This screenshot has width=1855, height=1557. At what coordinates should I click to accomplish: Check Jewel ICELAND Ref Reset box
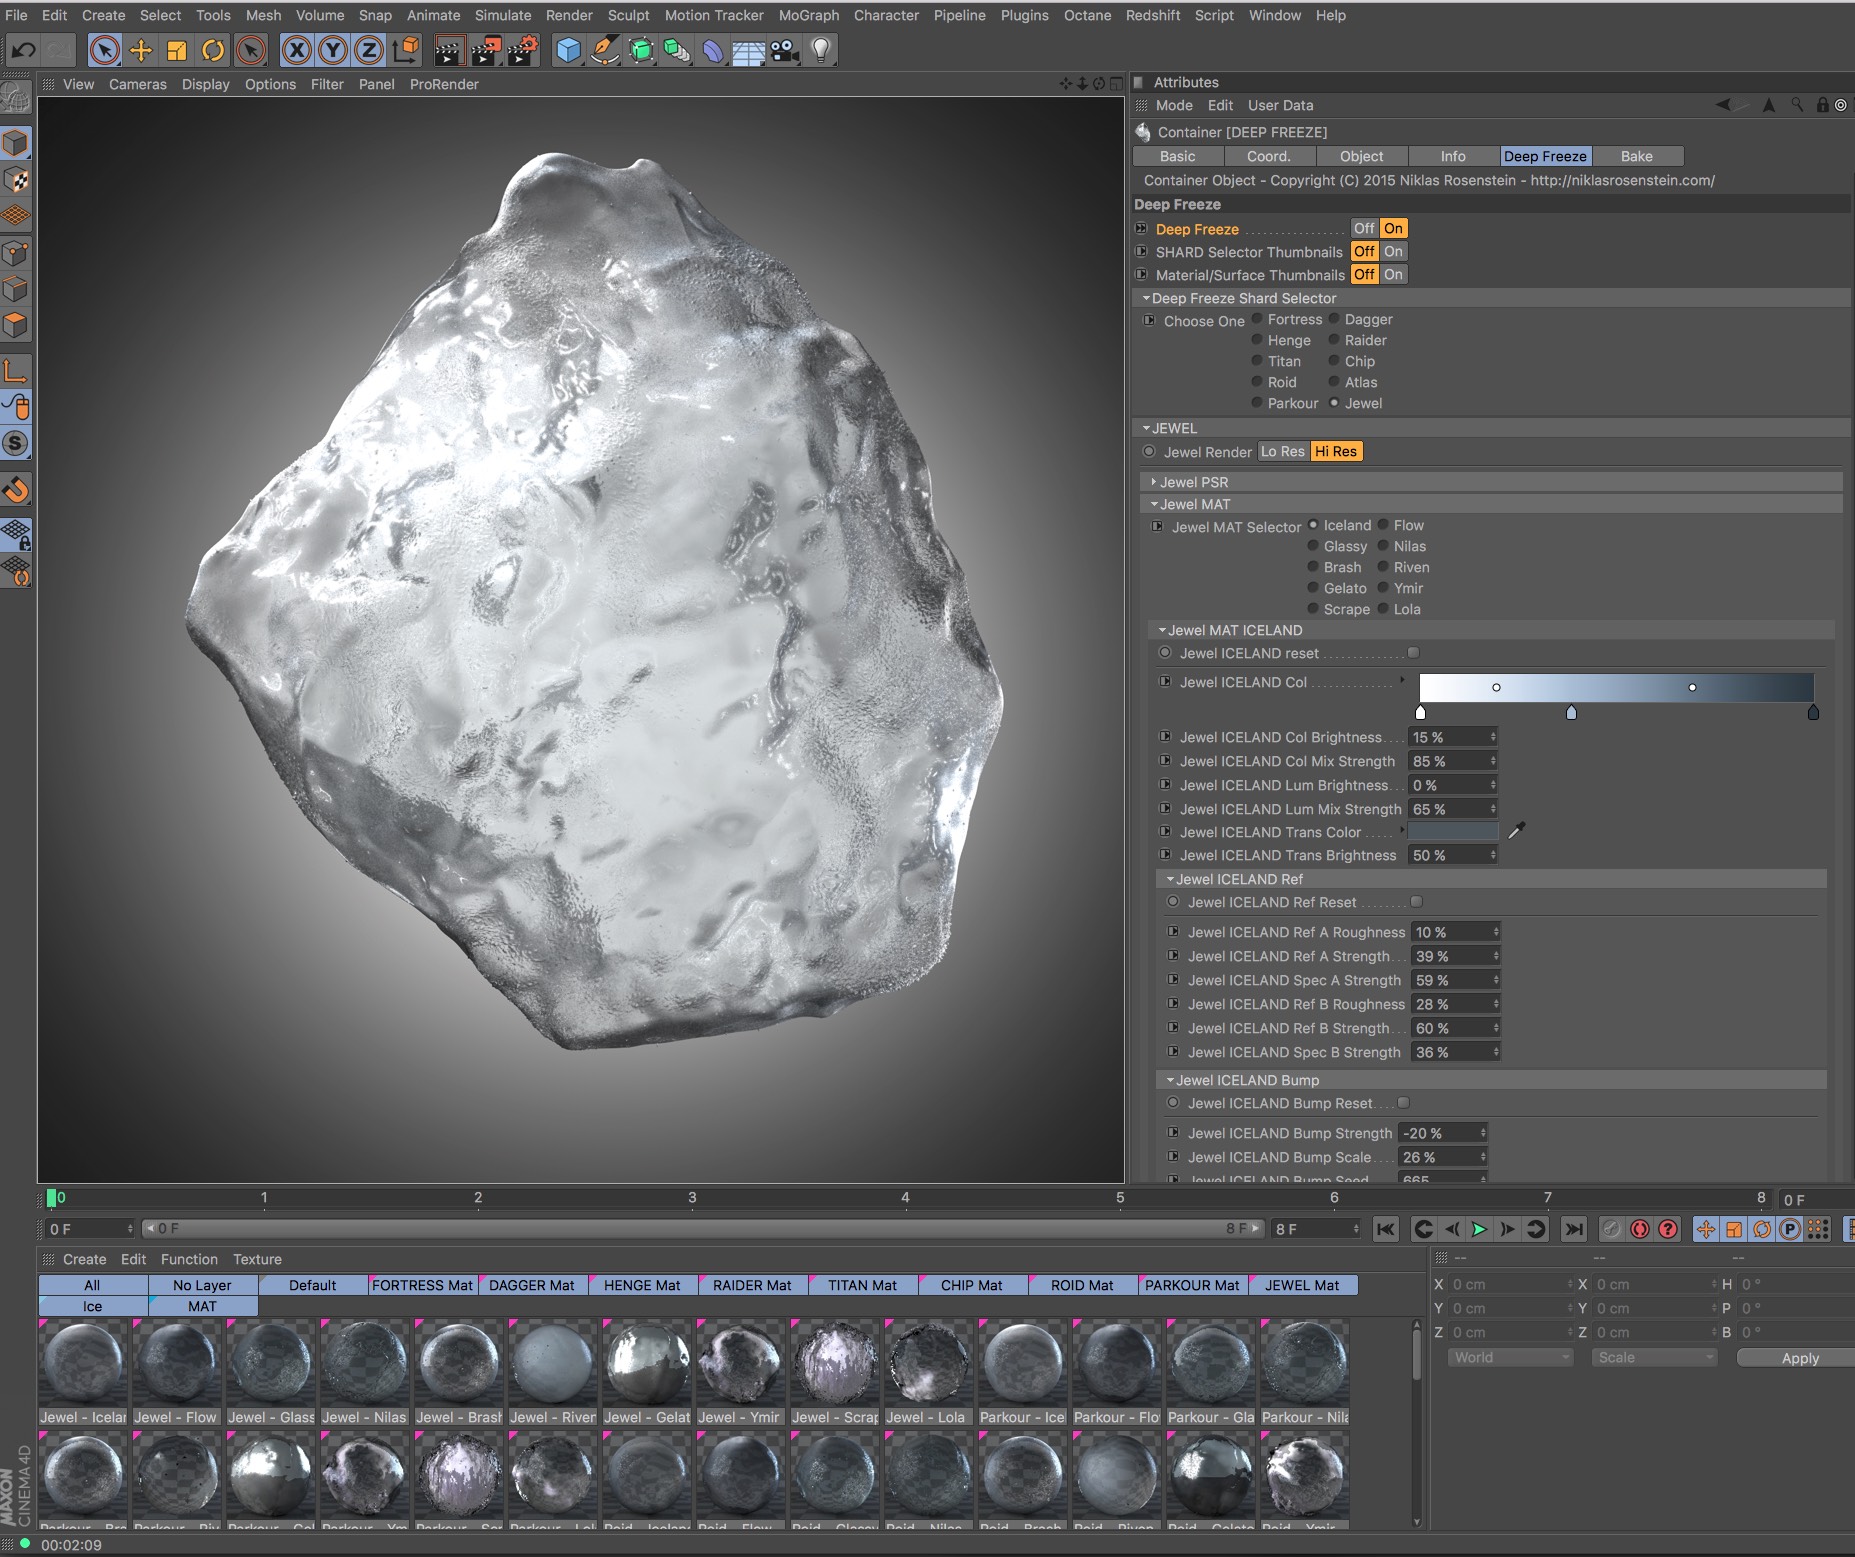click(1416, 901)
